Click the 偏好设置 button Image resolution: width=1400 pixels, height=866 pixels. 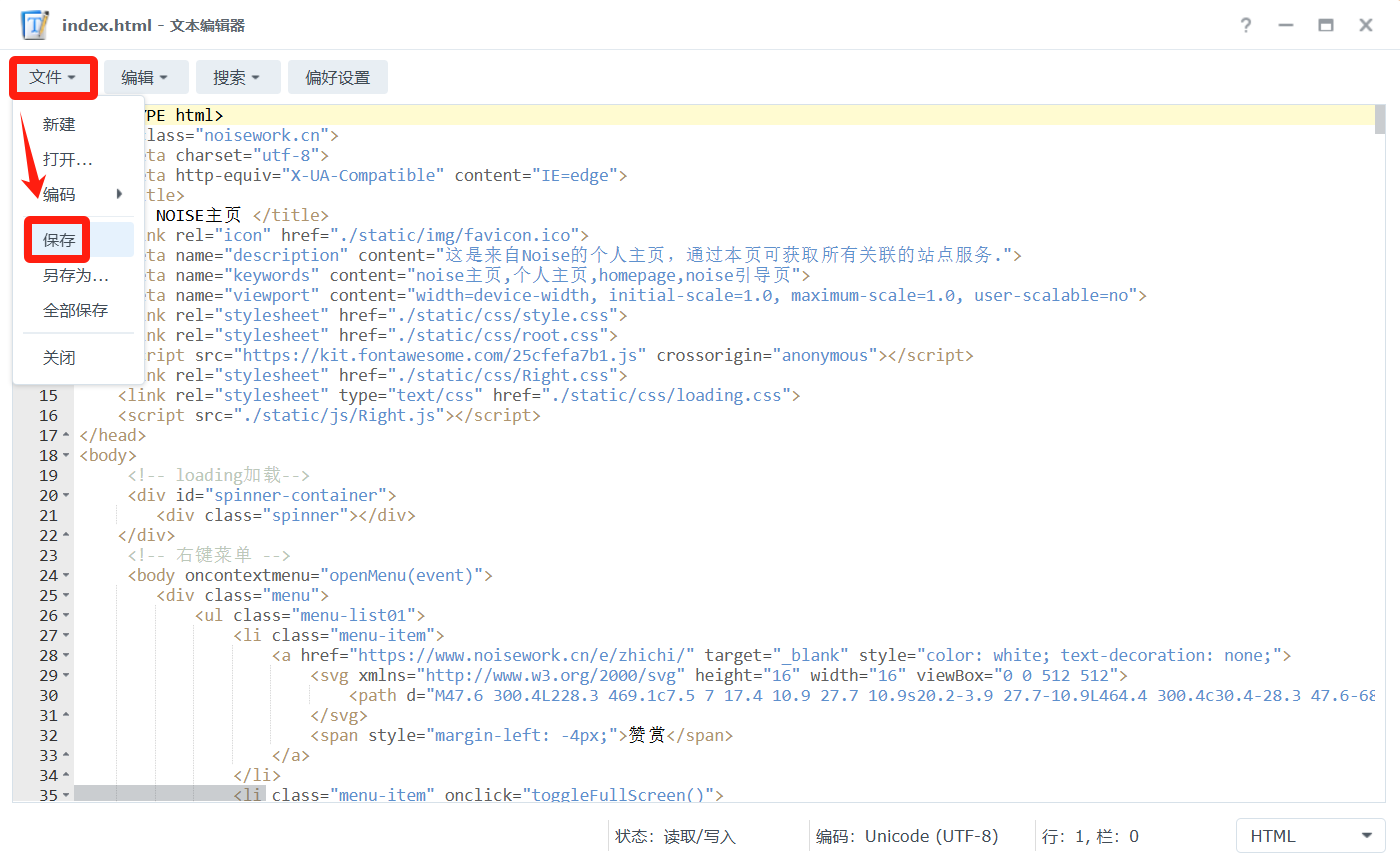(x=337, y=77)
